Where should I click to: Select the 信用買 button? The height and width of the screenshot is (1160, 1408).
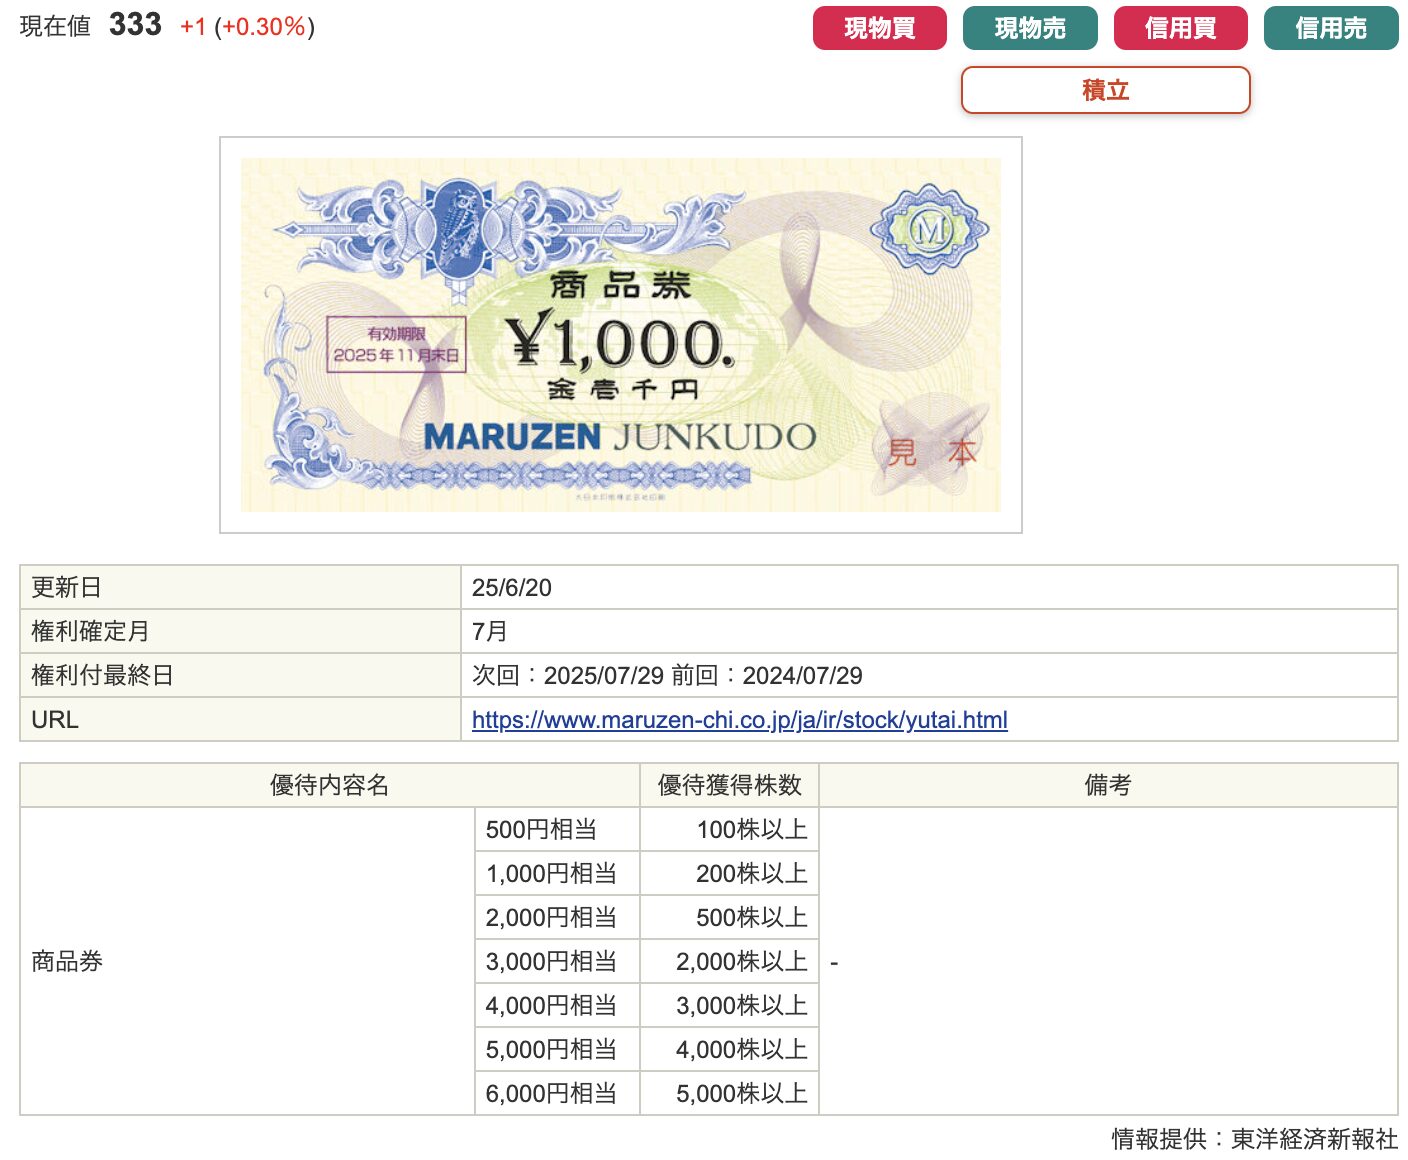tap(1180, 28)
